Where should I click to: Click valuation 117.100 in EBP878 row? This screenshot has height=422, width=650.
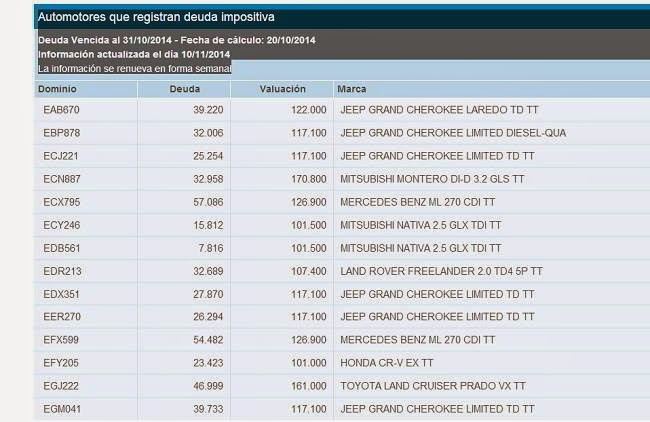point(308,133)
